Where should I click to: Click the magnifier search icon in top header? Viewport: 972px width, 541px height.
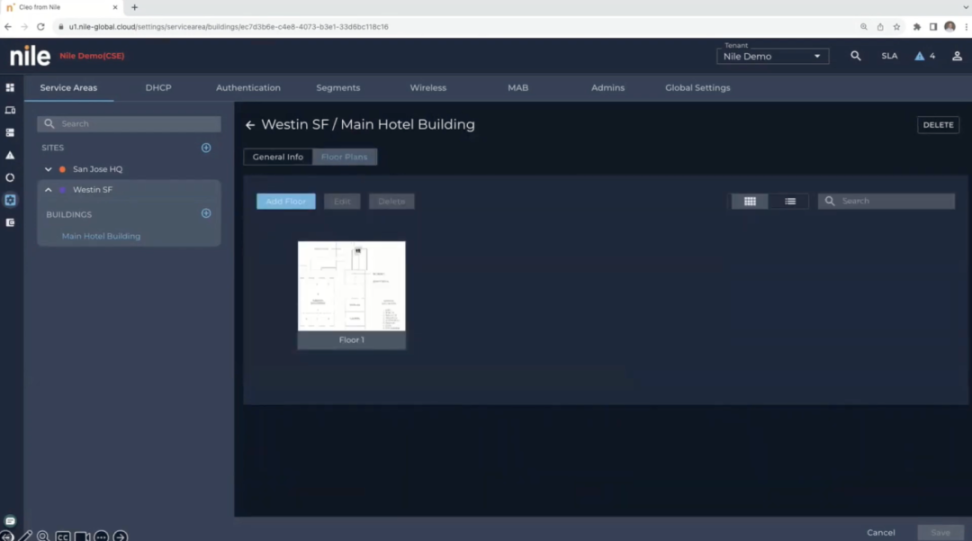855,56
